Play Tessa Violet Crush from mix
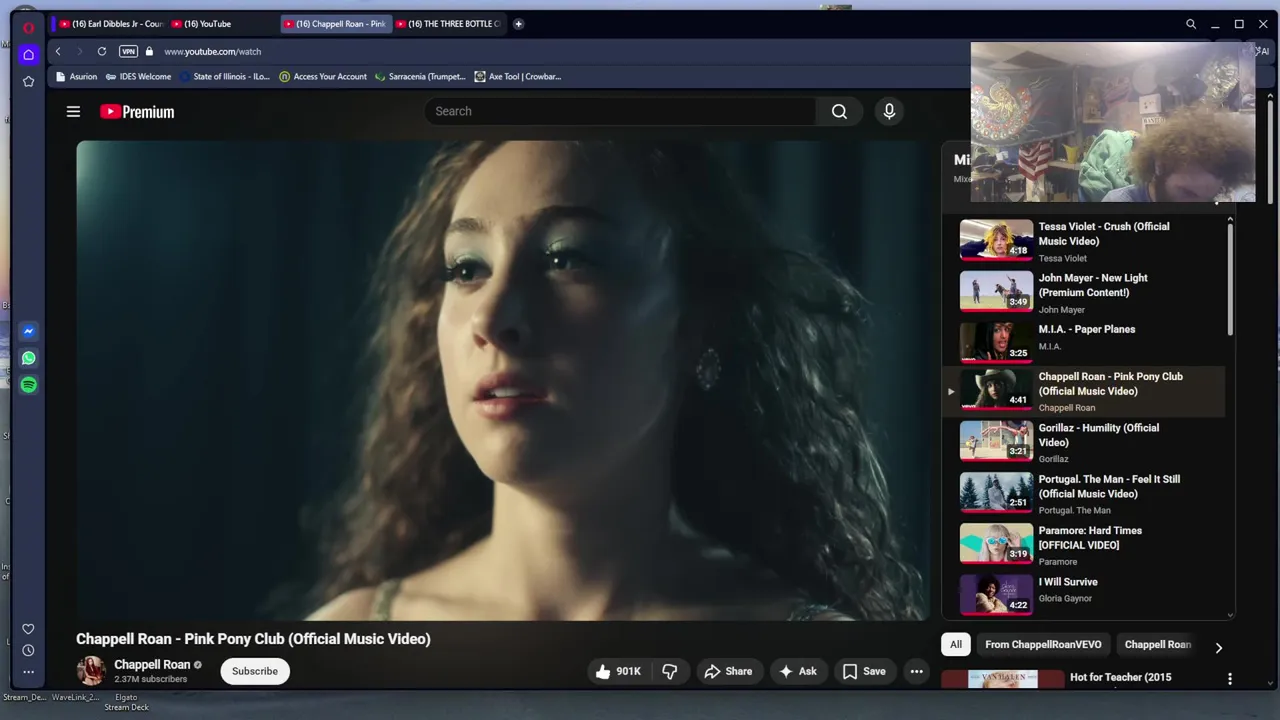The width and height of the screenshot is (1280, 720). 1085,240
